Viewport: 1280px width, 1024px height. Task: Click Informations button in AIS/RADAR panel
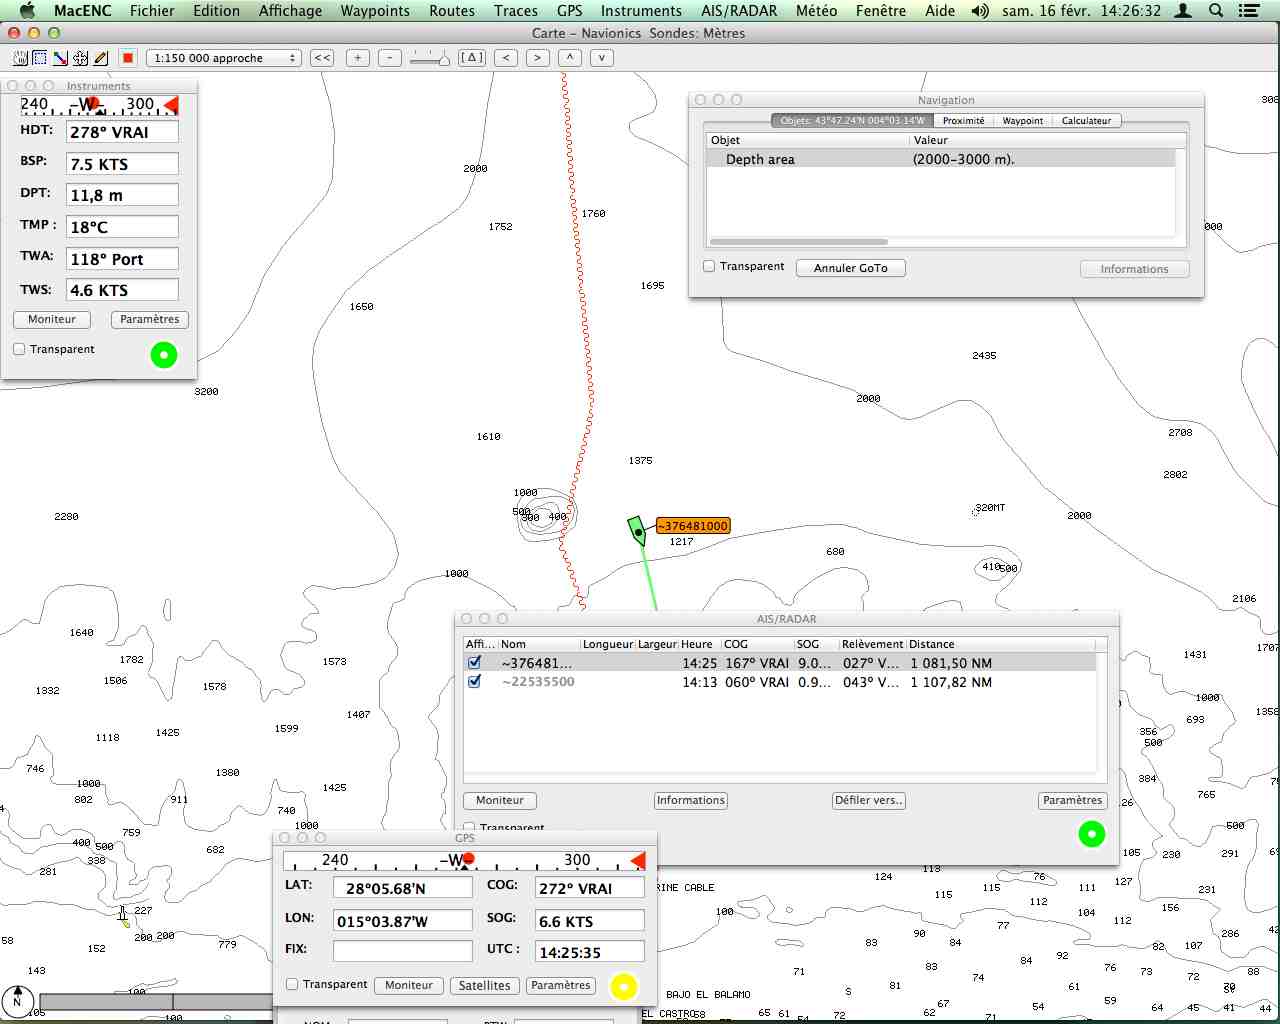click(x=691, y=800)
